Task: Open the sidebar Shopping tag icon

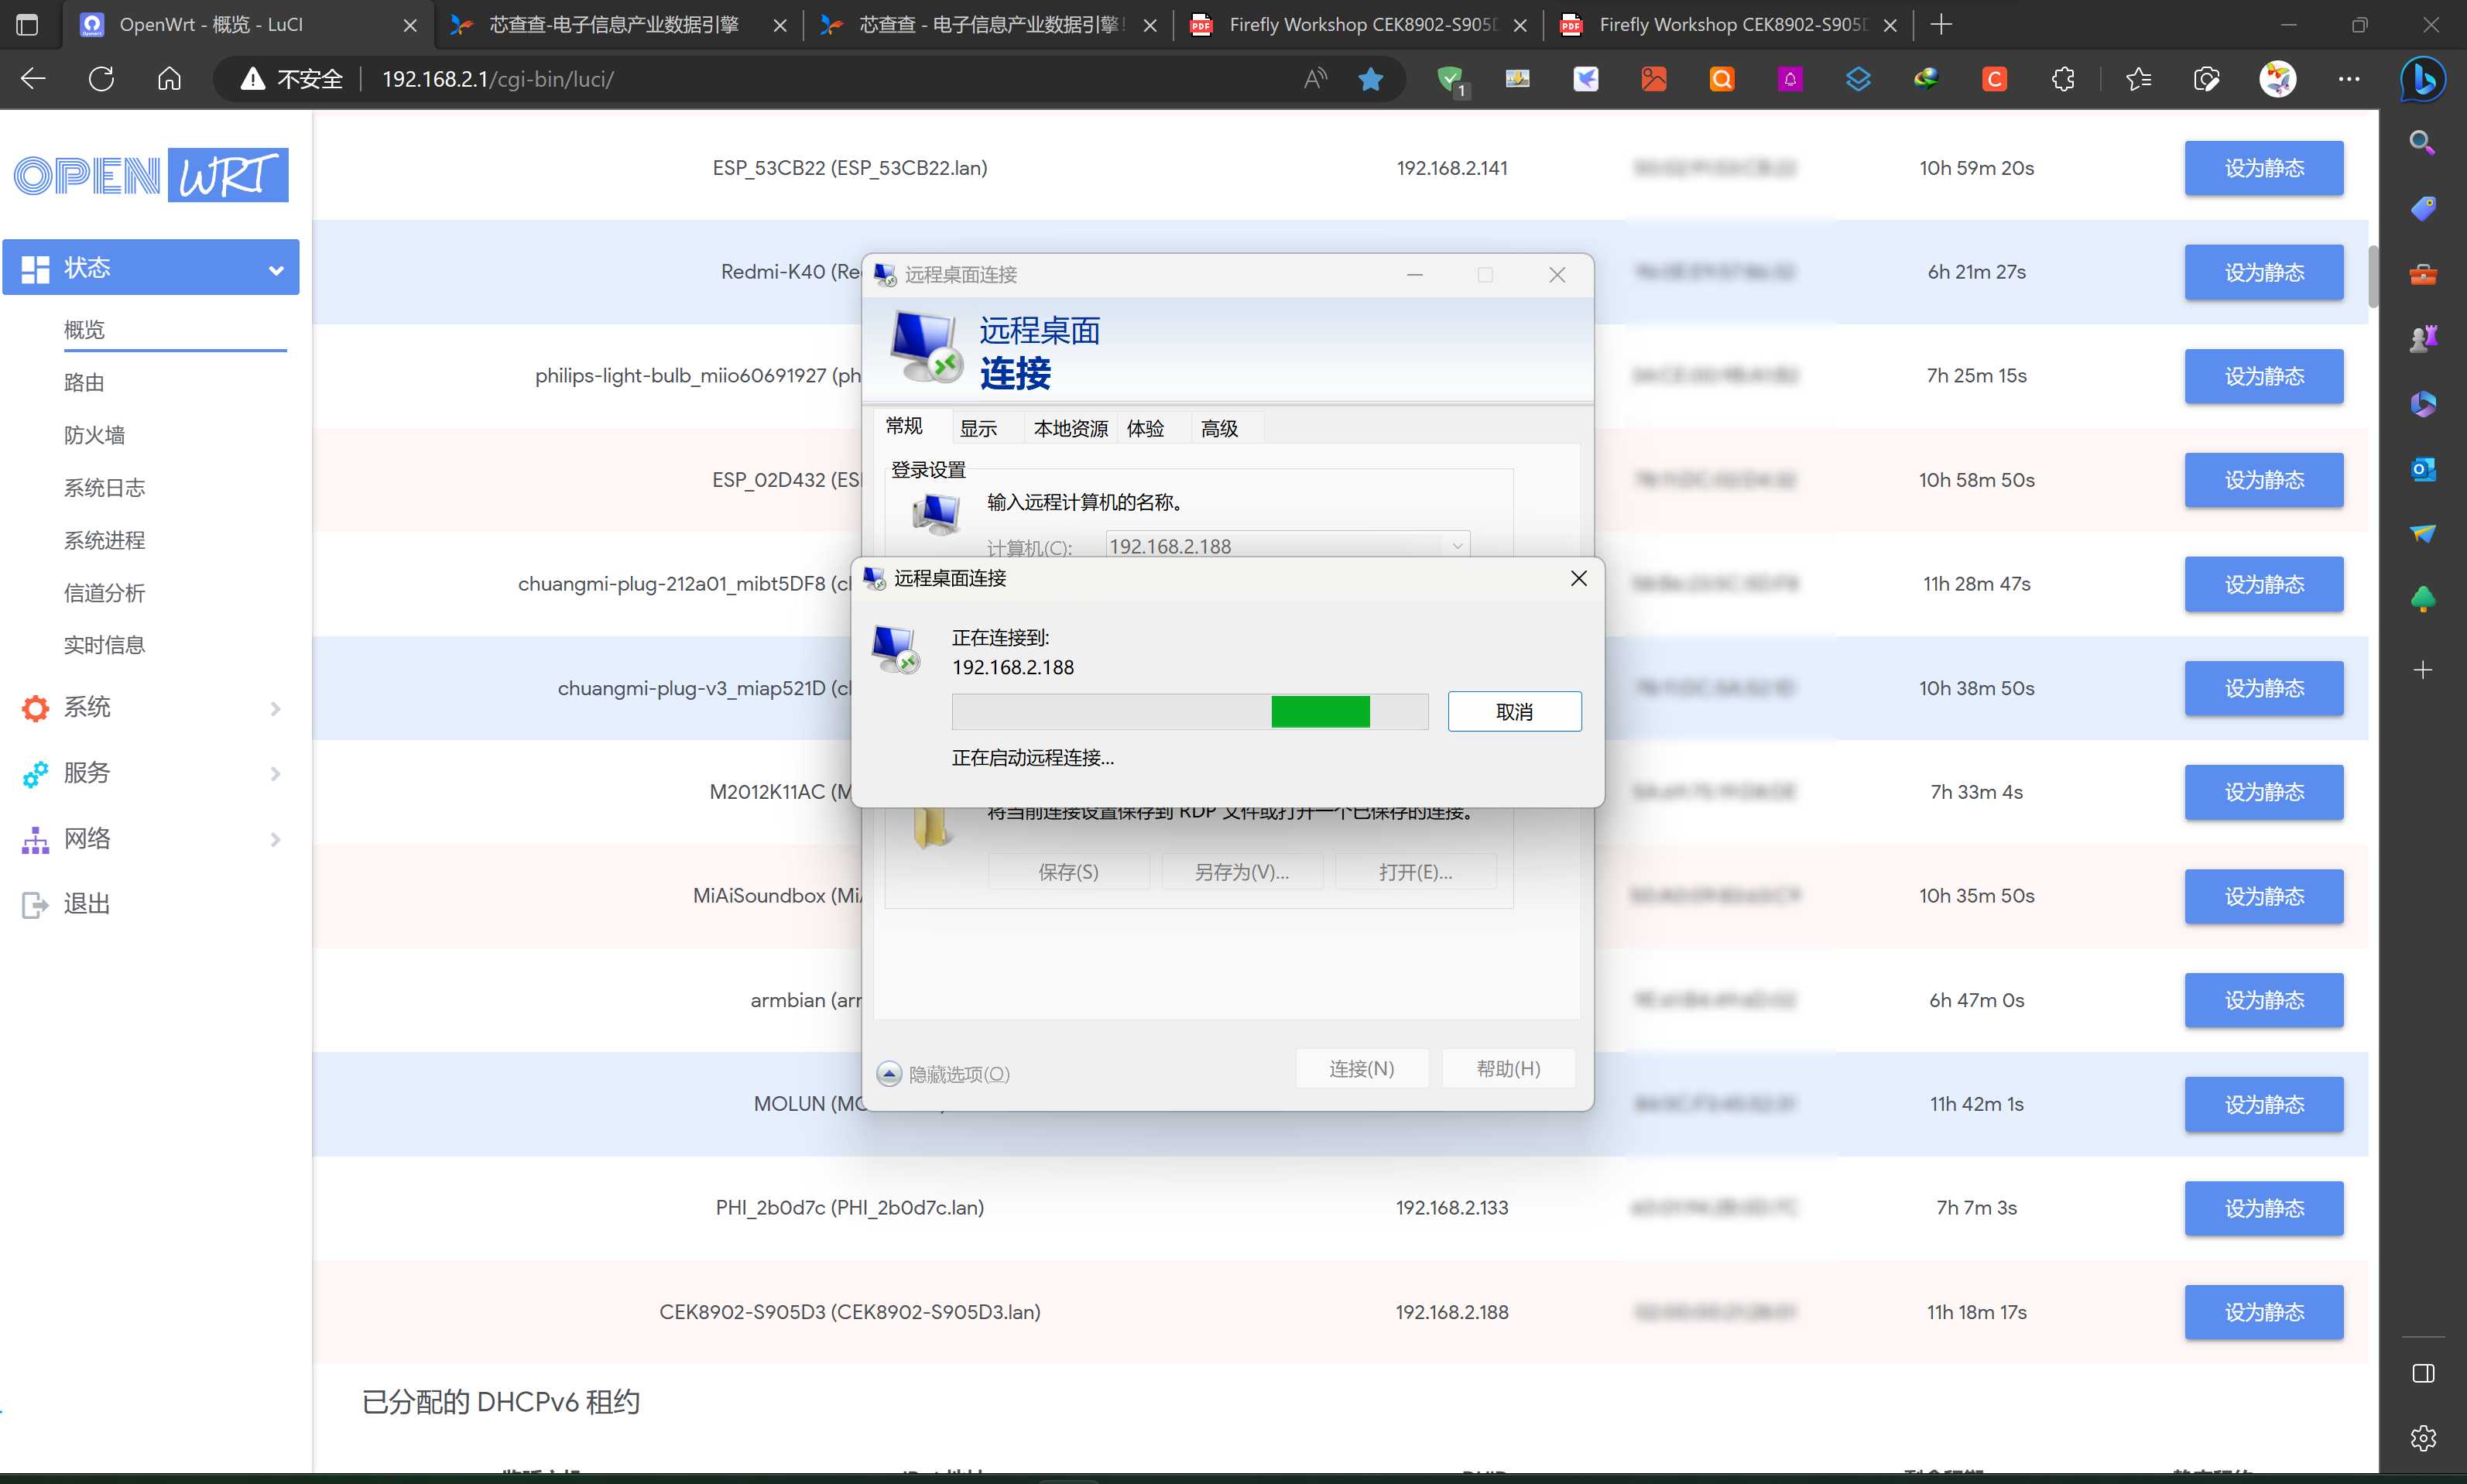Action: click(x=2422, y=208)
